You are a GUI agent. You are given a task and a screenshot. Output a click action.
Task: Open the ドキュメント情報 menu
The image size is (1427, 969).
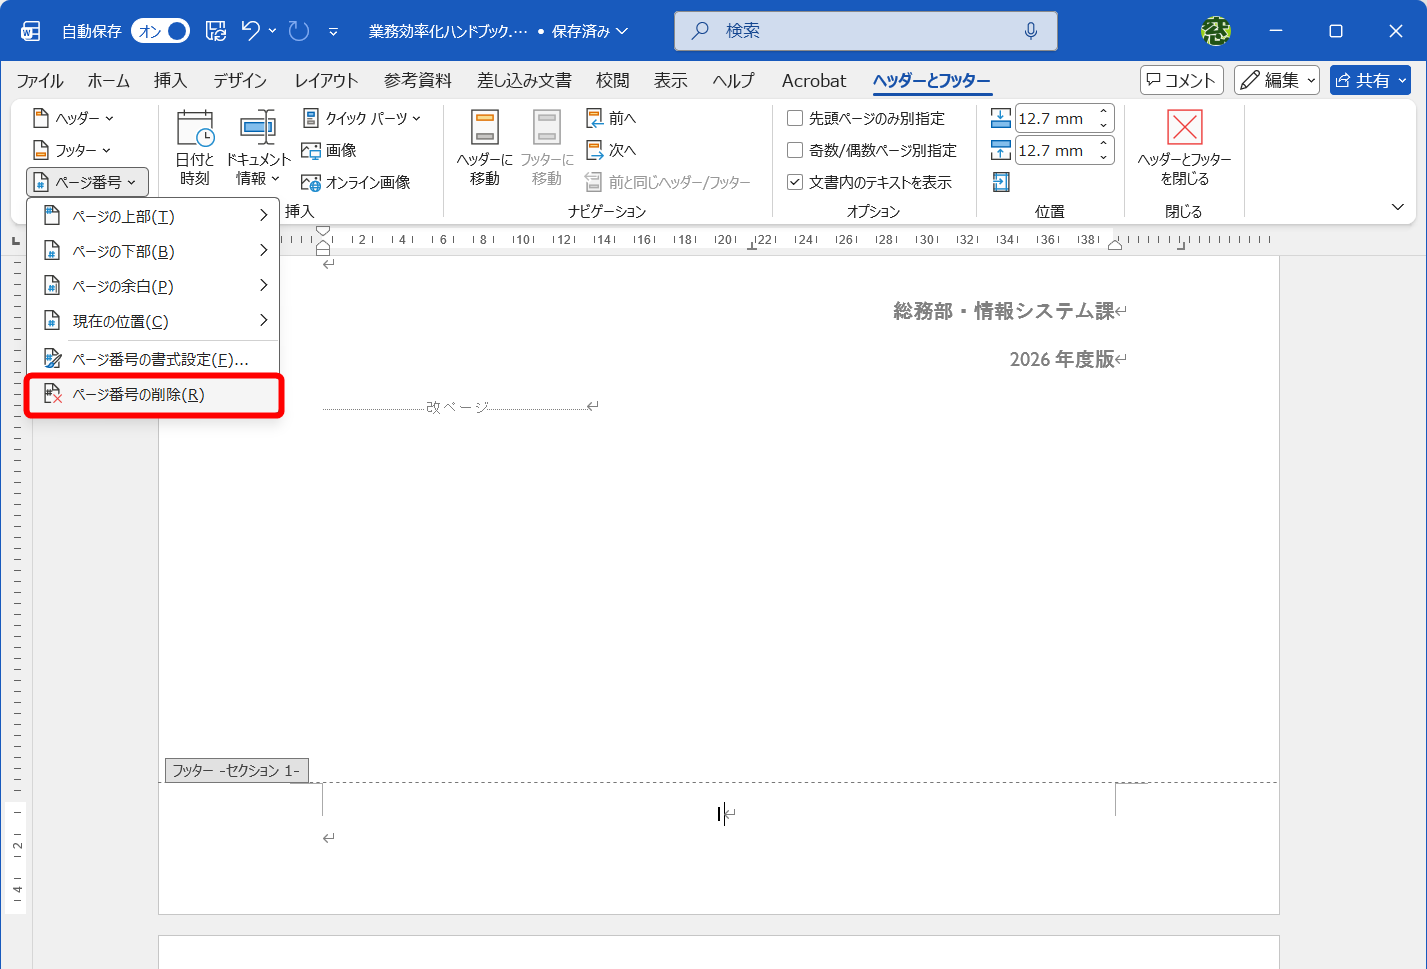click(258, 148)
